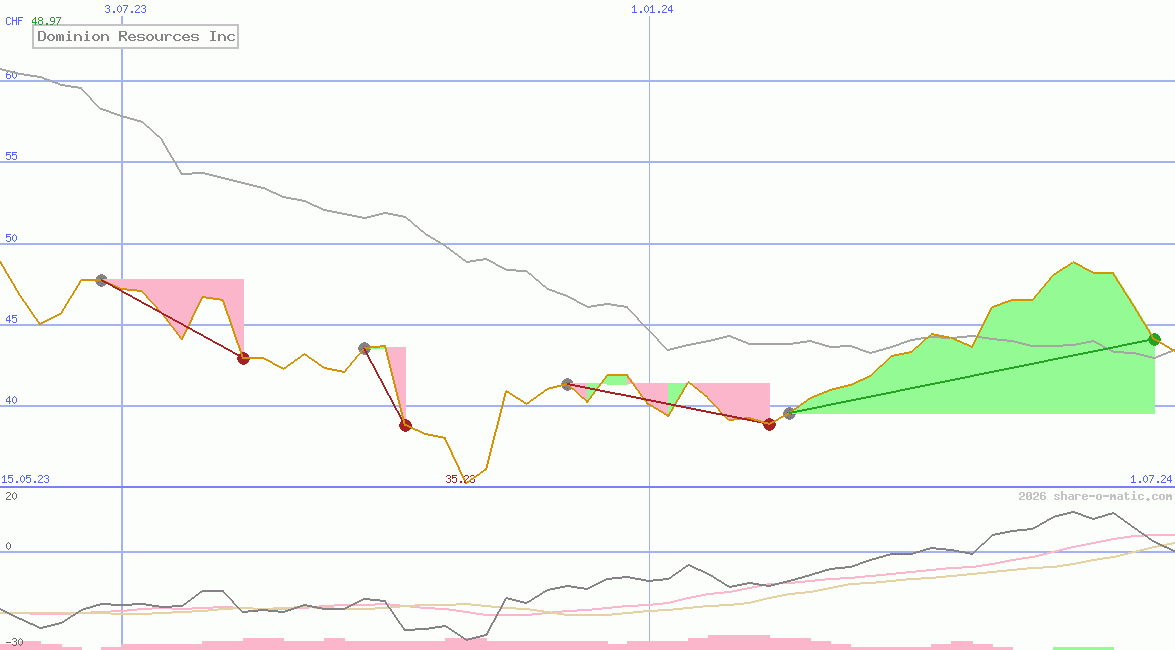The image size is (1175, 650).
Task: Click the first red exit dot near 43
Action: pos(244,358)
